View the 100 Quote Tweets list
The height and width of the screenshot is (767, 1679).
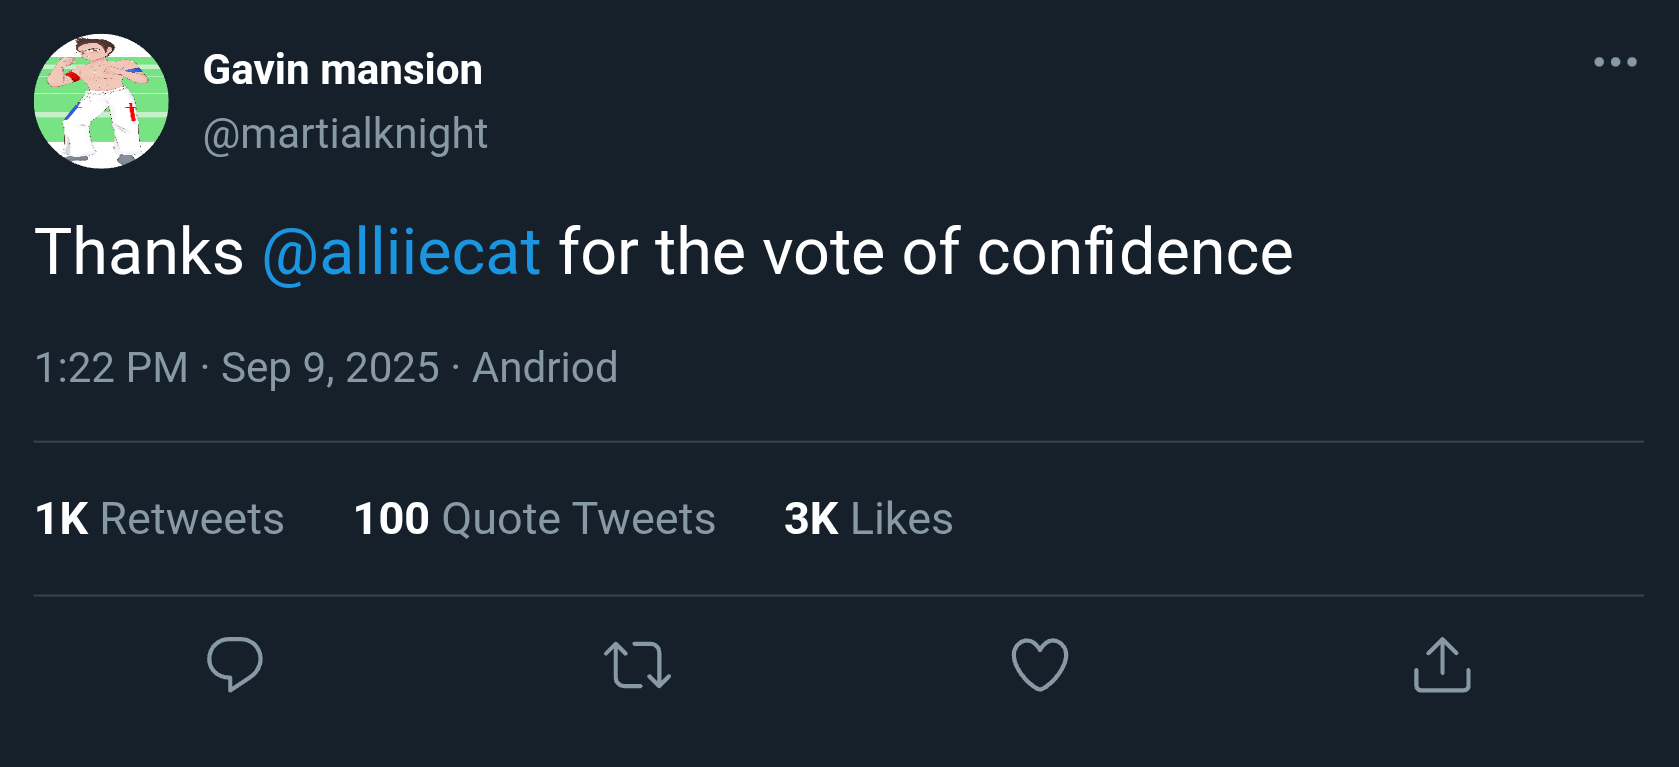tap(535, 519)
